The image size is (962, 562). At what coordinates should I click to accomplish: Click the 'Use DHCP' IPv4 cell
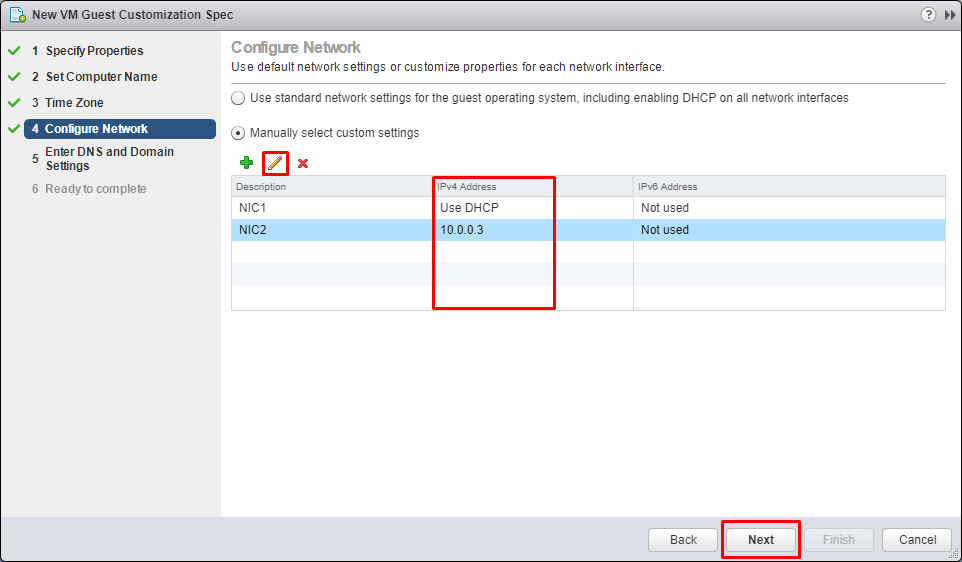point(533,208)
